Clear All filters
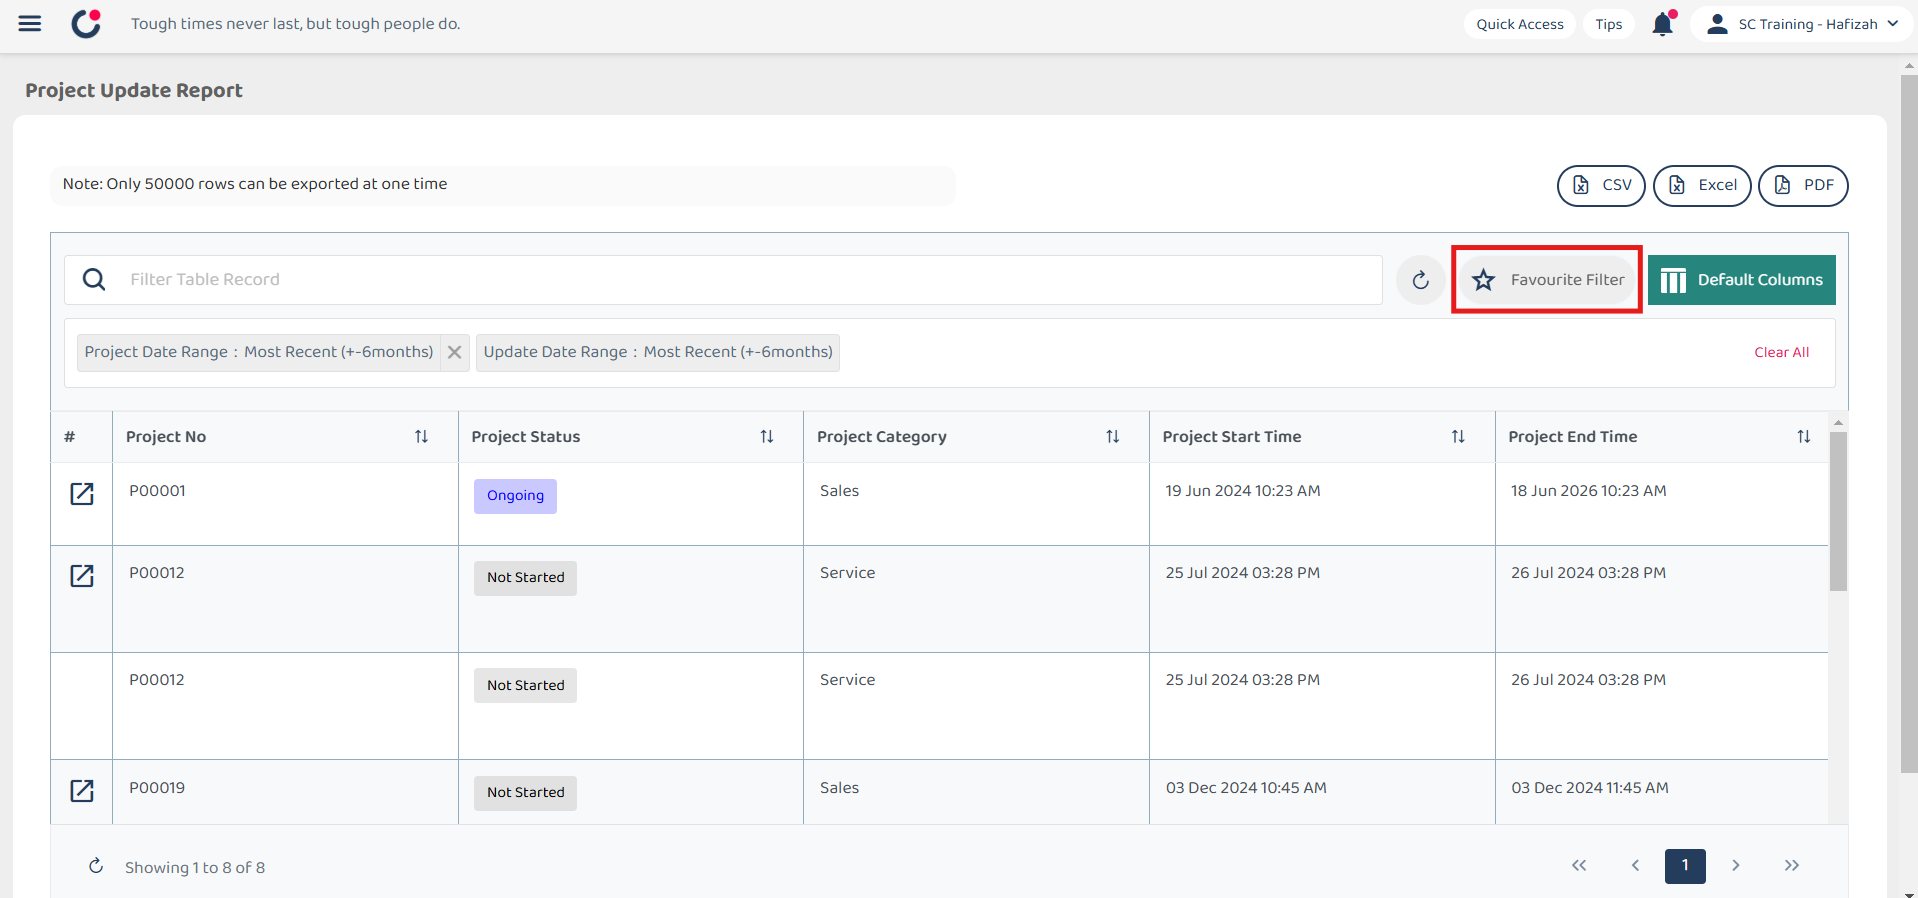 (1781, 352)
